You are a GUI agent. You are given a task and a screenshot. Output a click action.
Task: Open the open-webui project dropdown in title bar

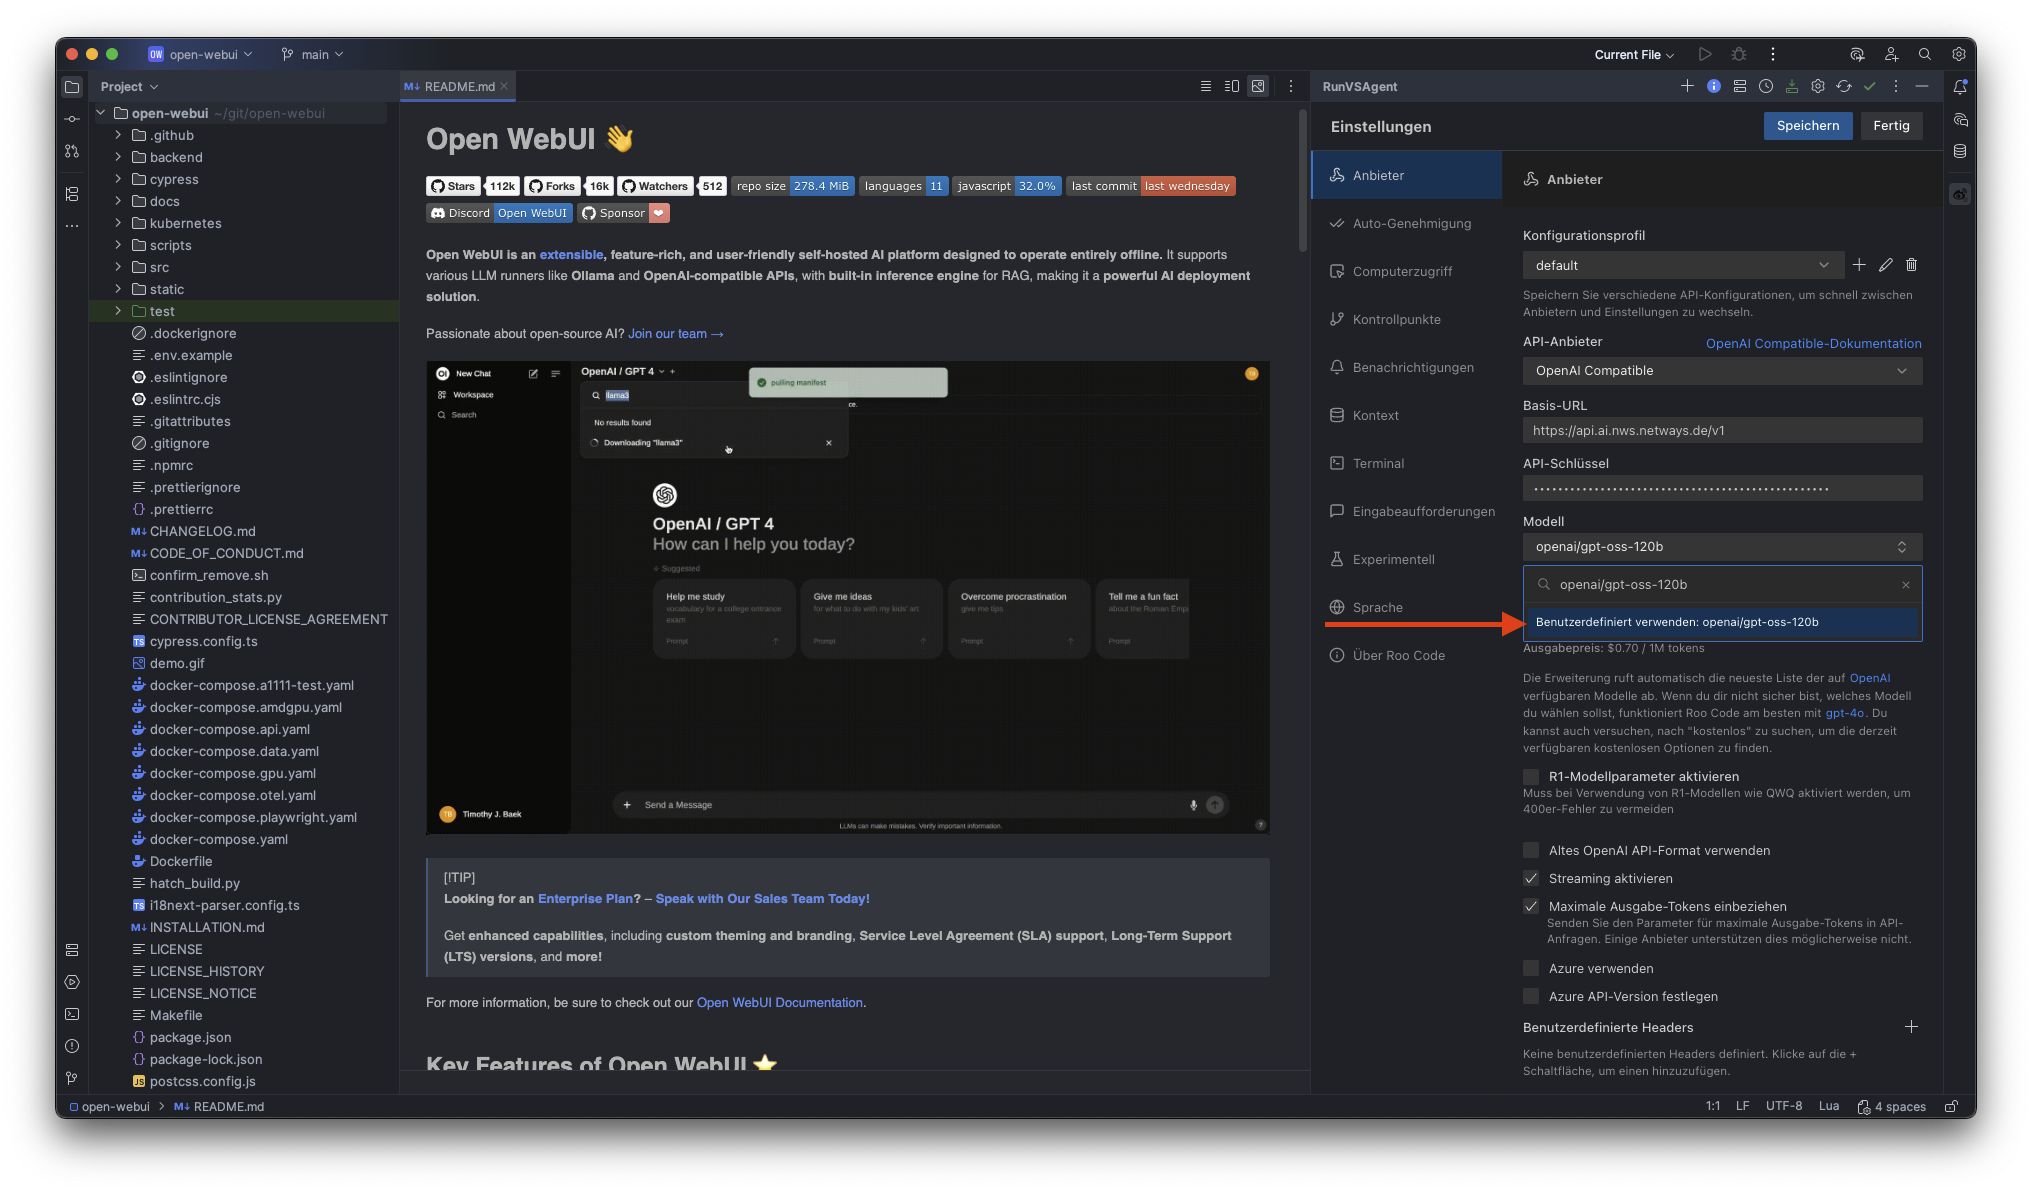pyautogui.click(x=201, y=55)
